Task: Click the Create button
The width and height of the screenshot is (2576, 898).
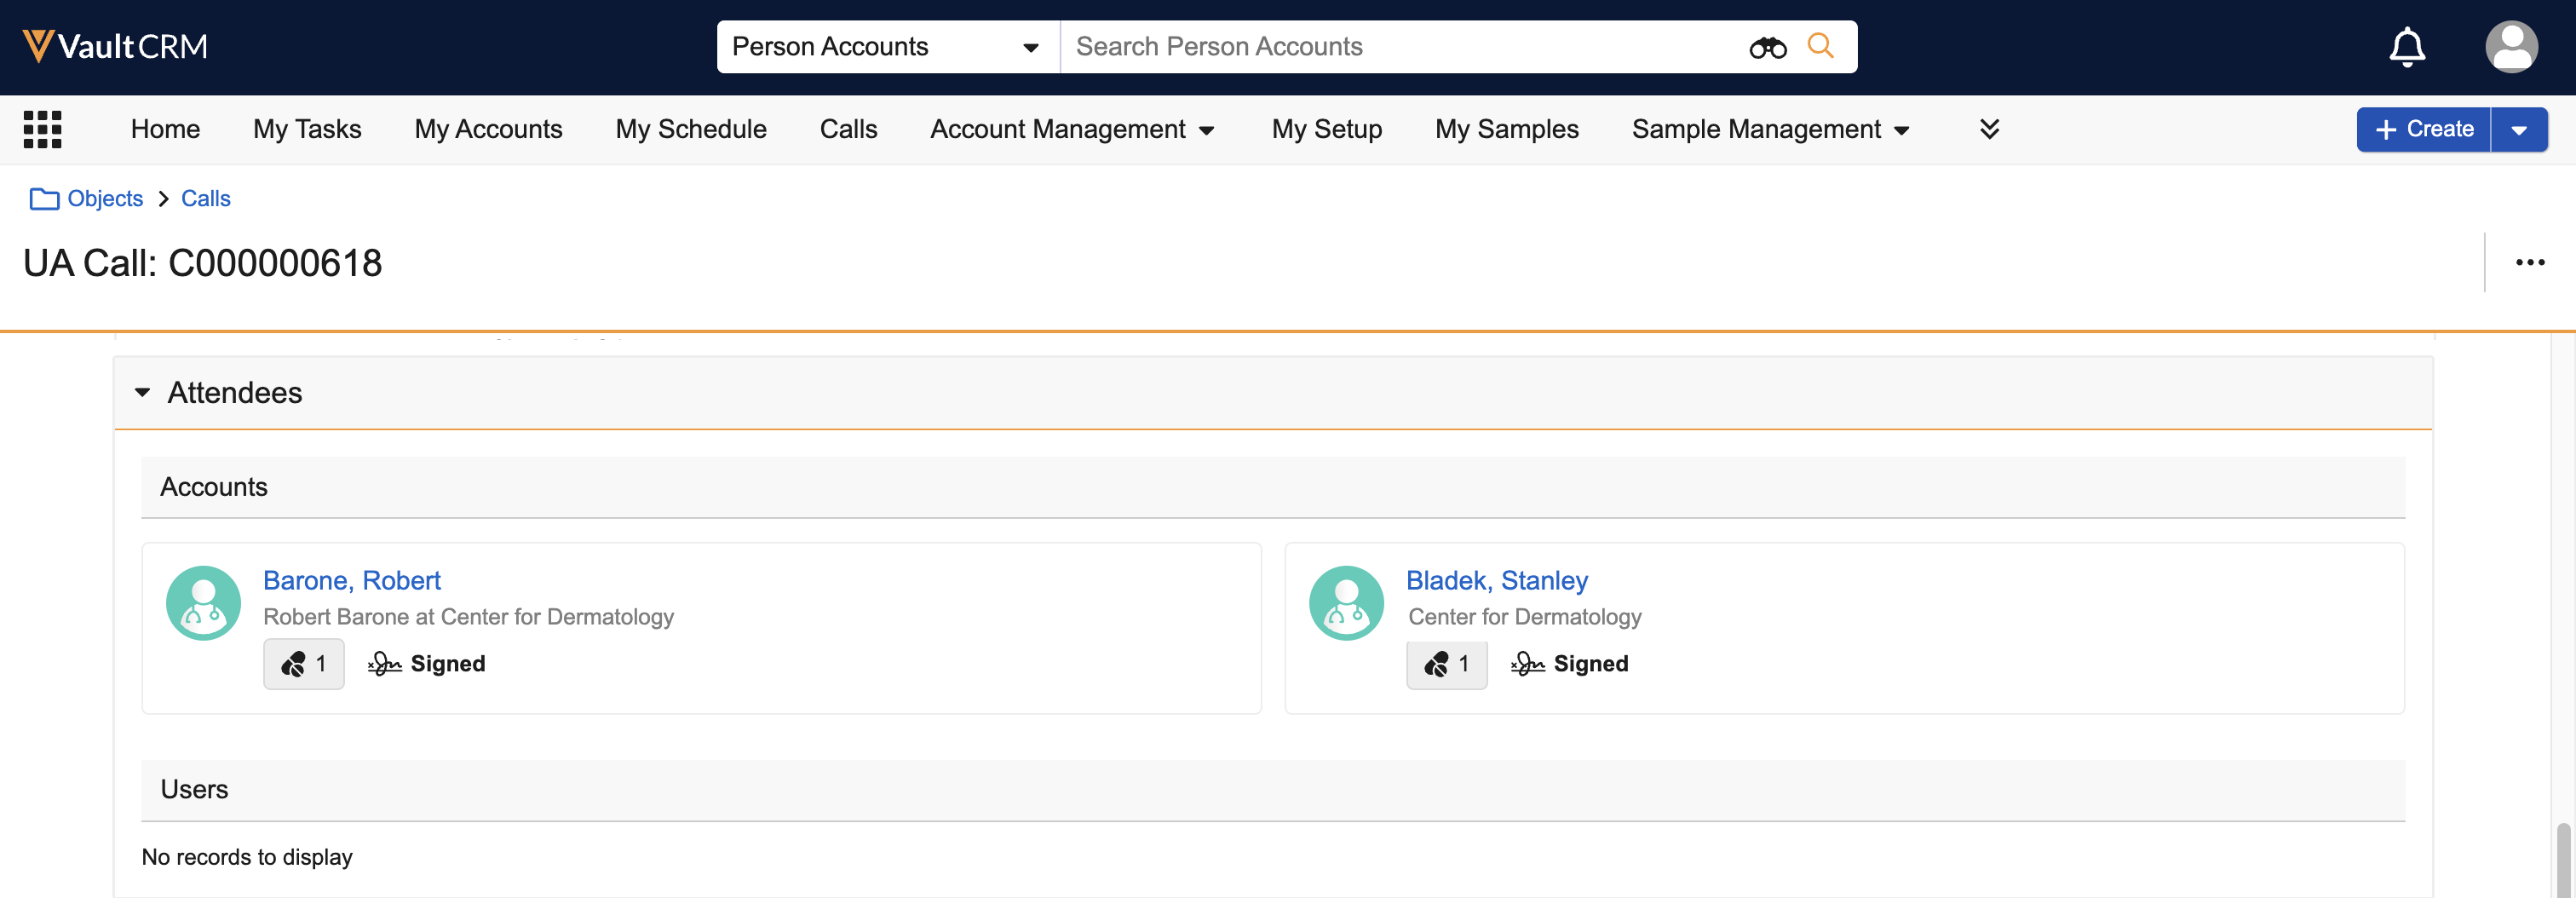Action: pos(2423,130)
